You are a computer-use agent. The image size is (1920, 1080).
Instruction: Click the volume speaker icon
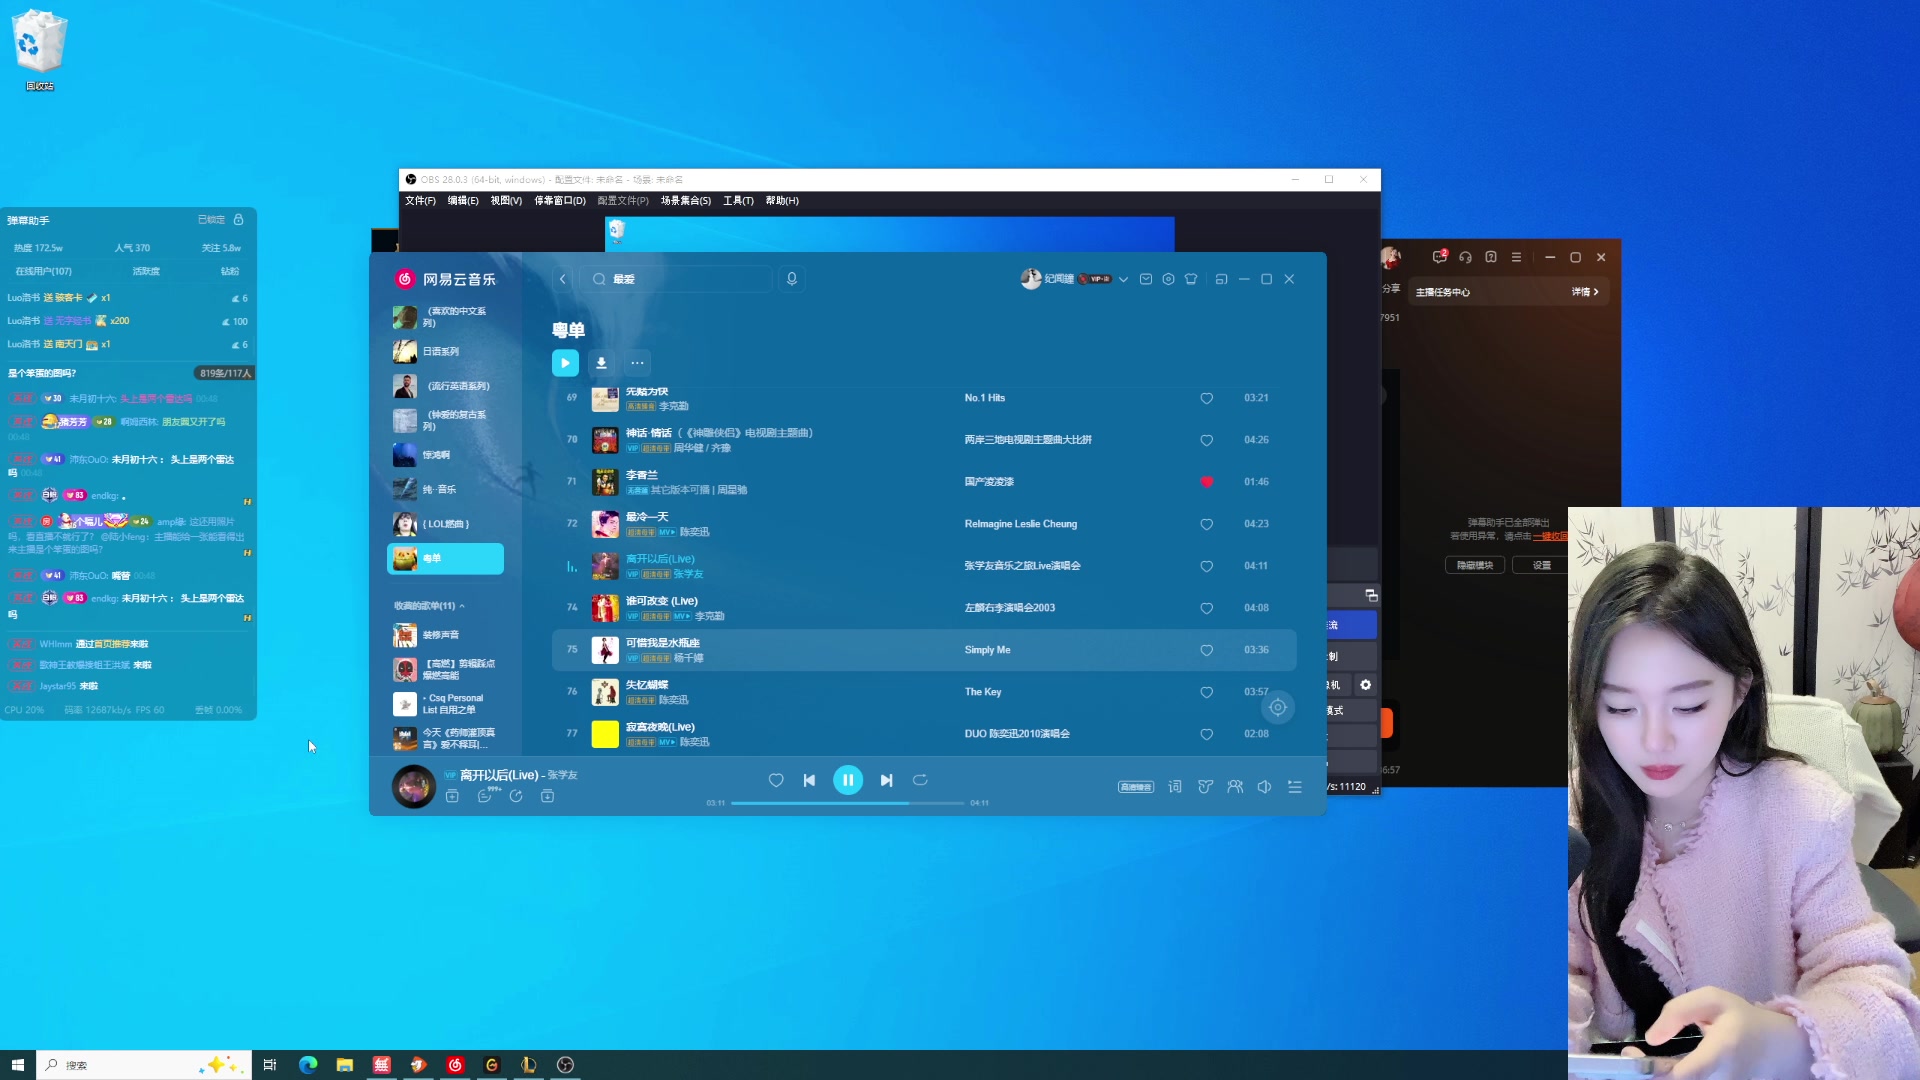click(1264, 787)
